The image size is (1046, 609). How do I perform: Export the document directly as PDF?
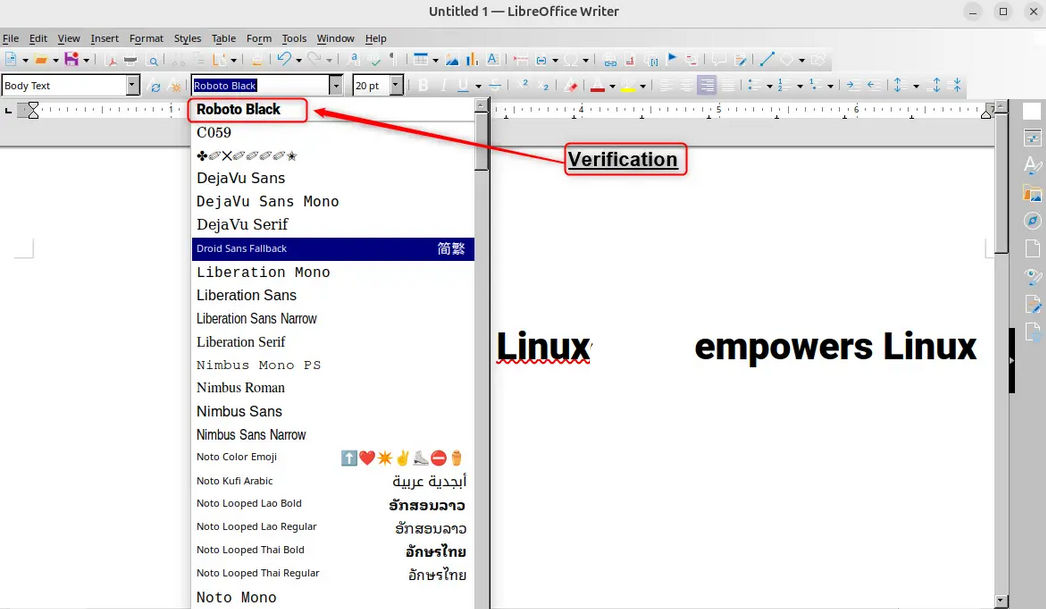click(x=112, y=60)
